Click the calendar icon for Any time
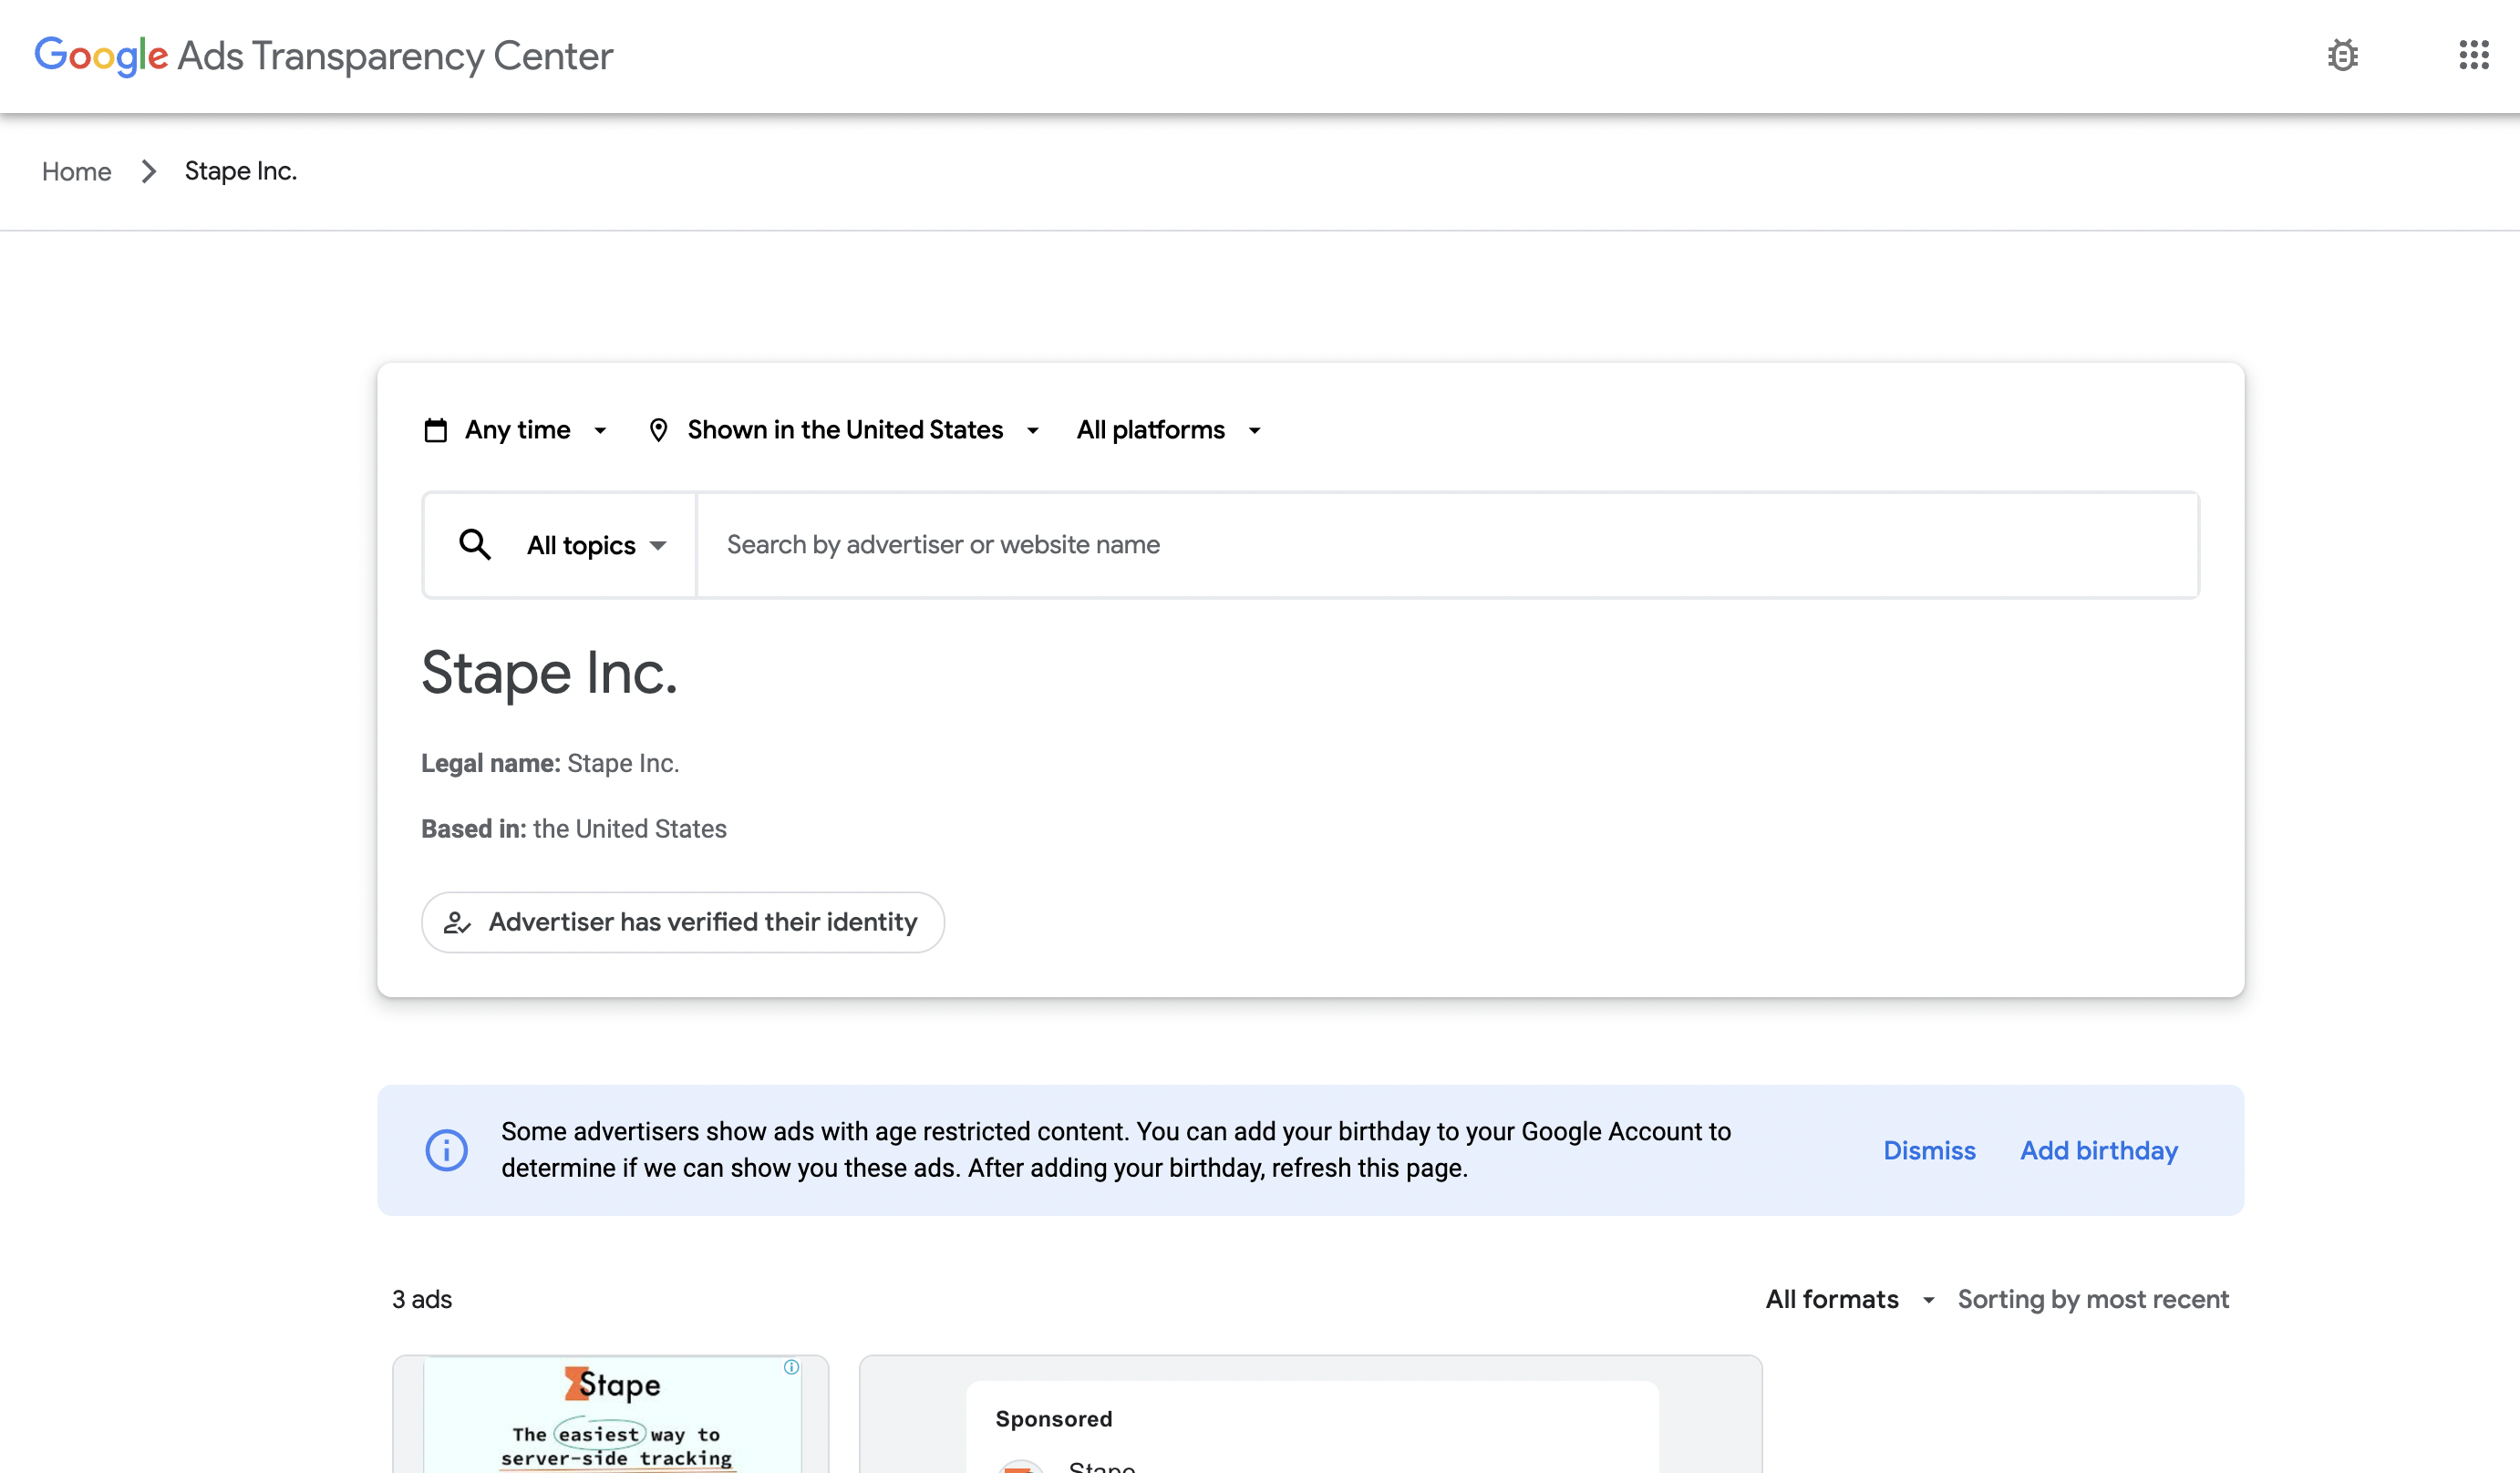The height and width of the screenshot is (1473, 2520). point(435,429)
